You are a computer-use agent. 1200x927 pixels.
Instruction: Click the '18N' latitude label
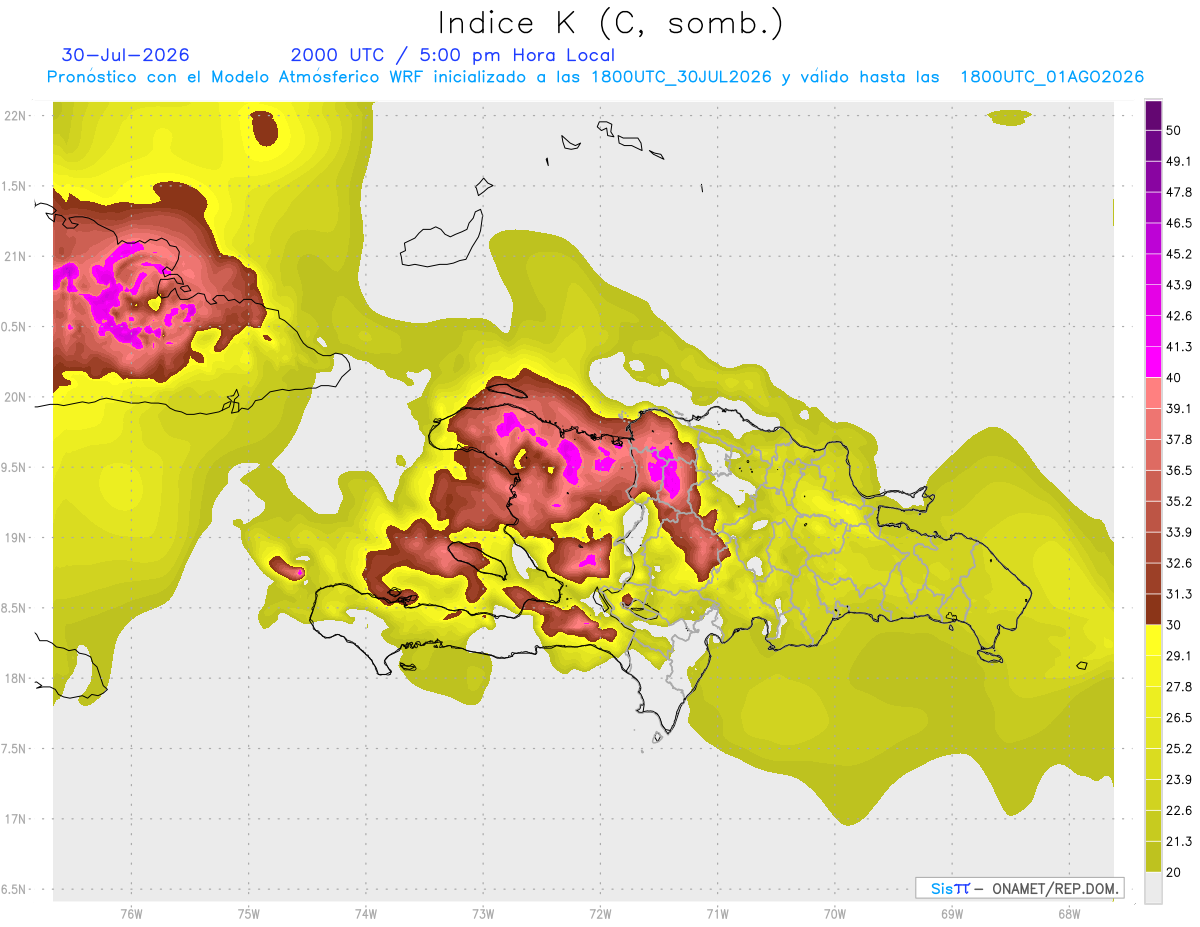pos(17,678)
